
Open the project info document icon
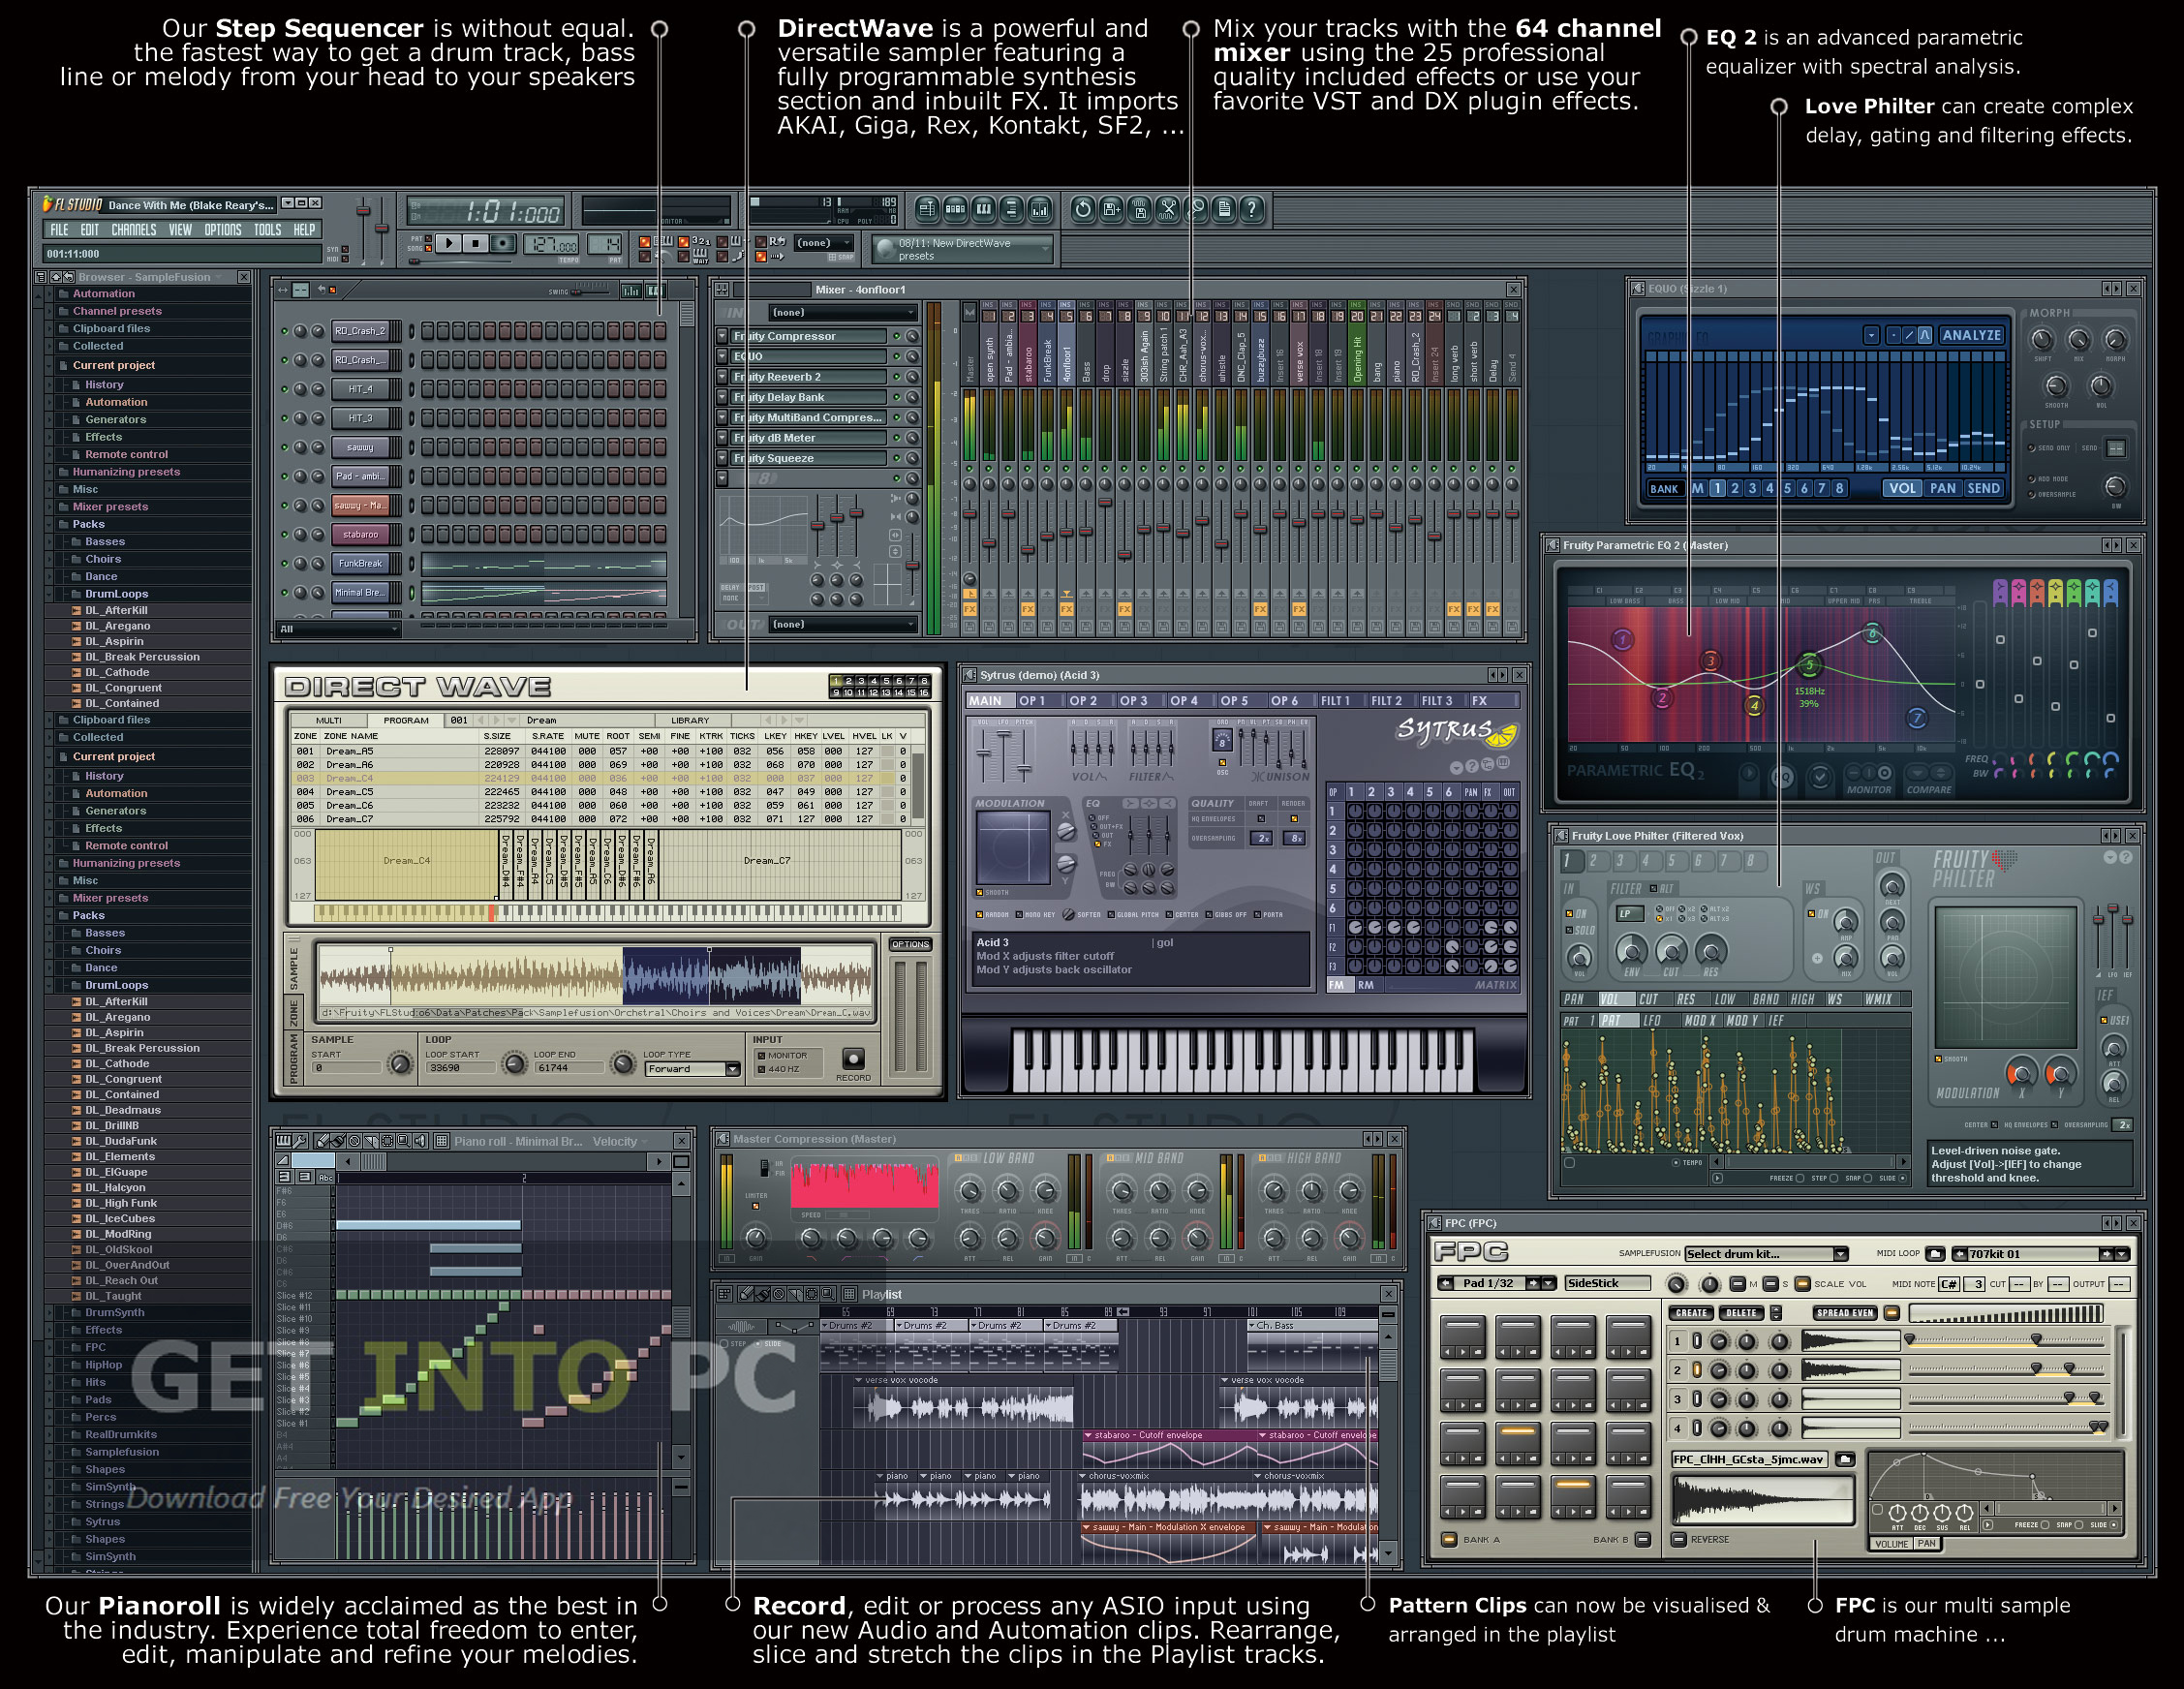click(x=1224, y=209)
